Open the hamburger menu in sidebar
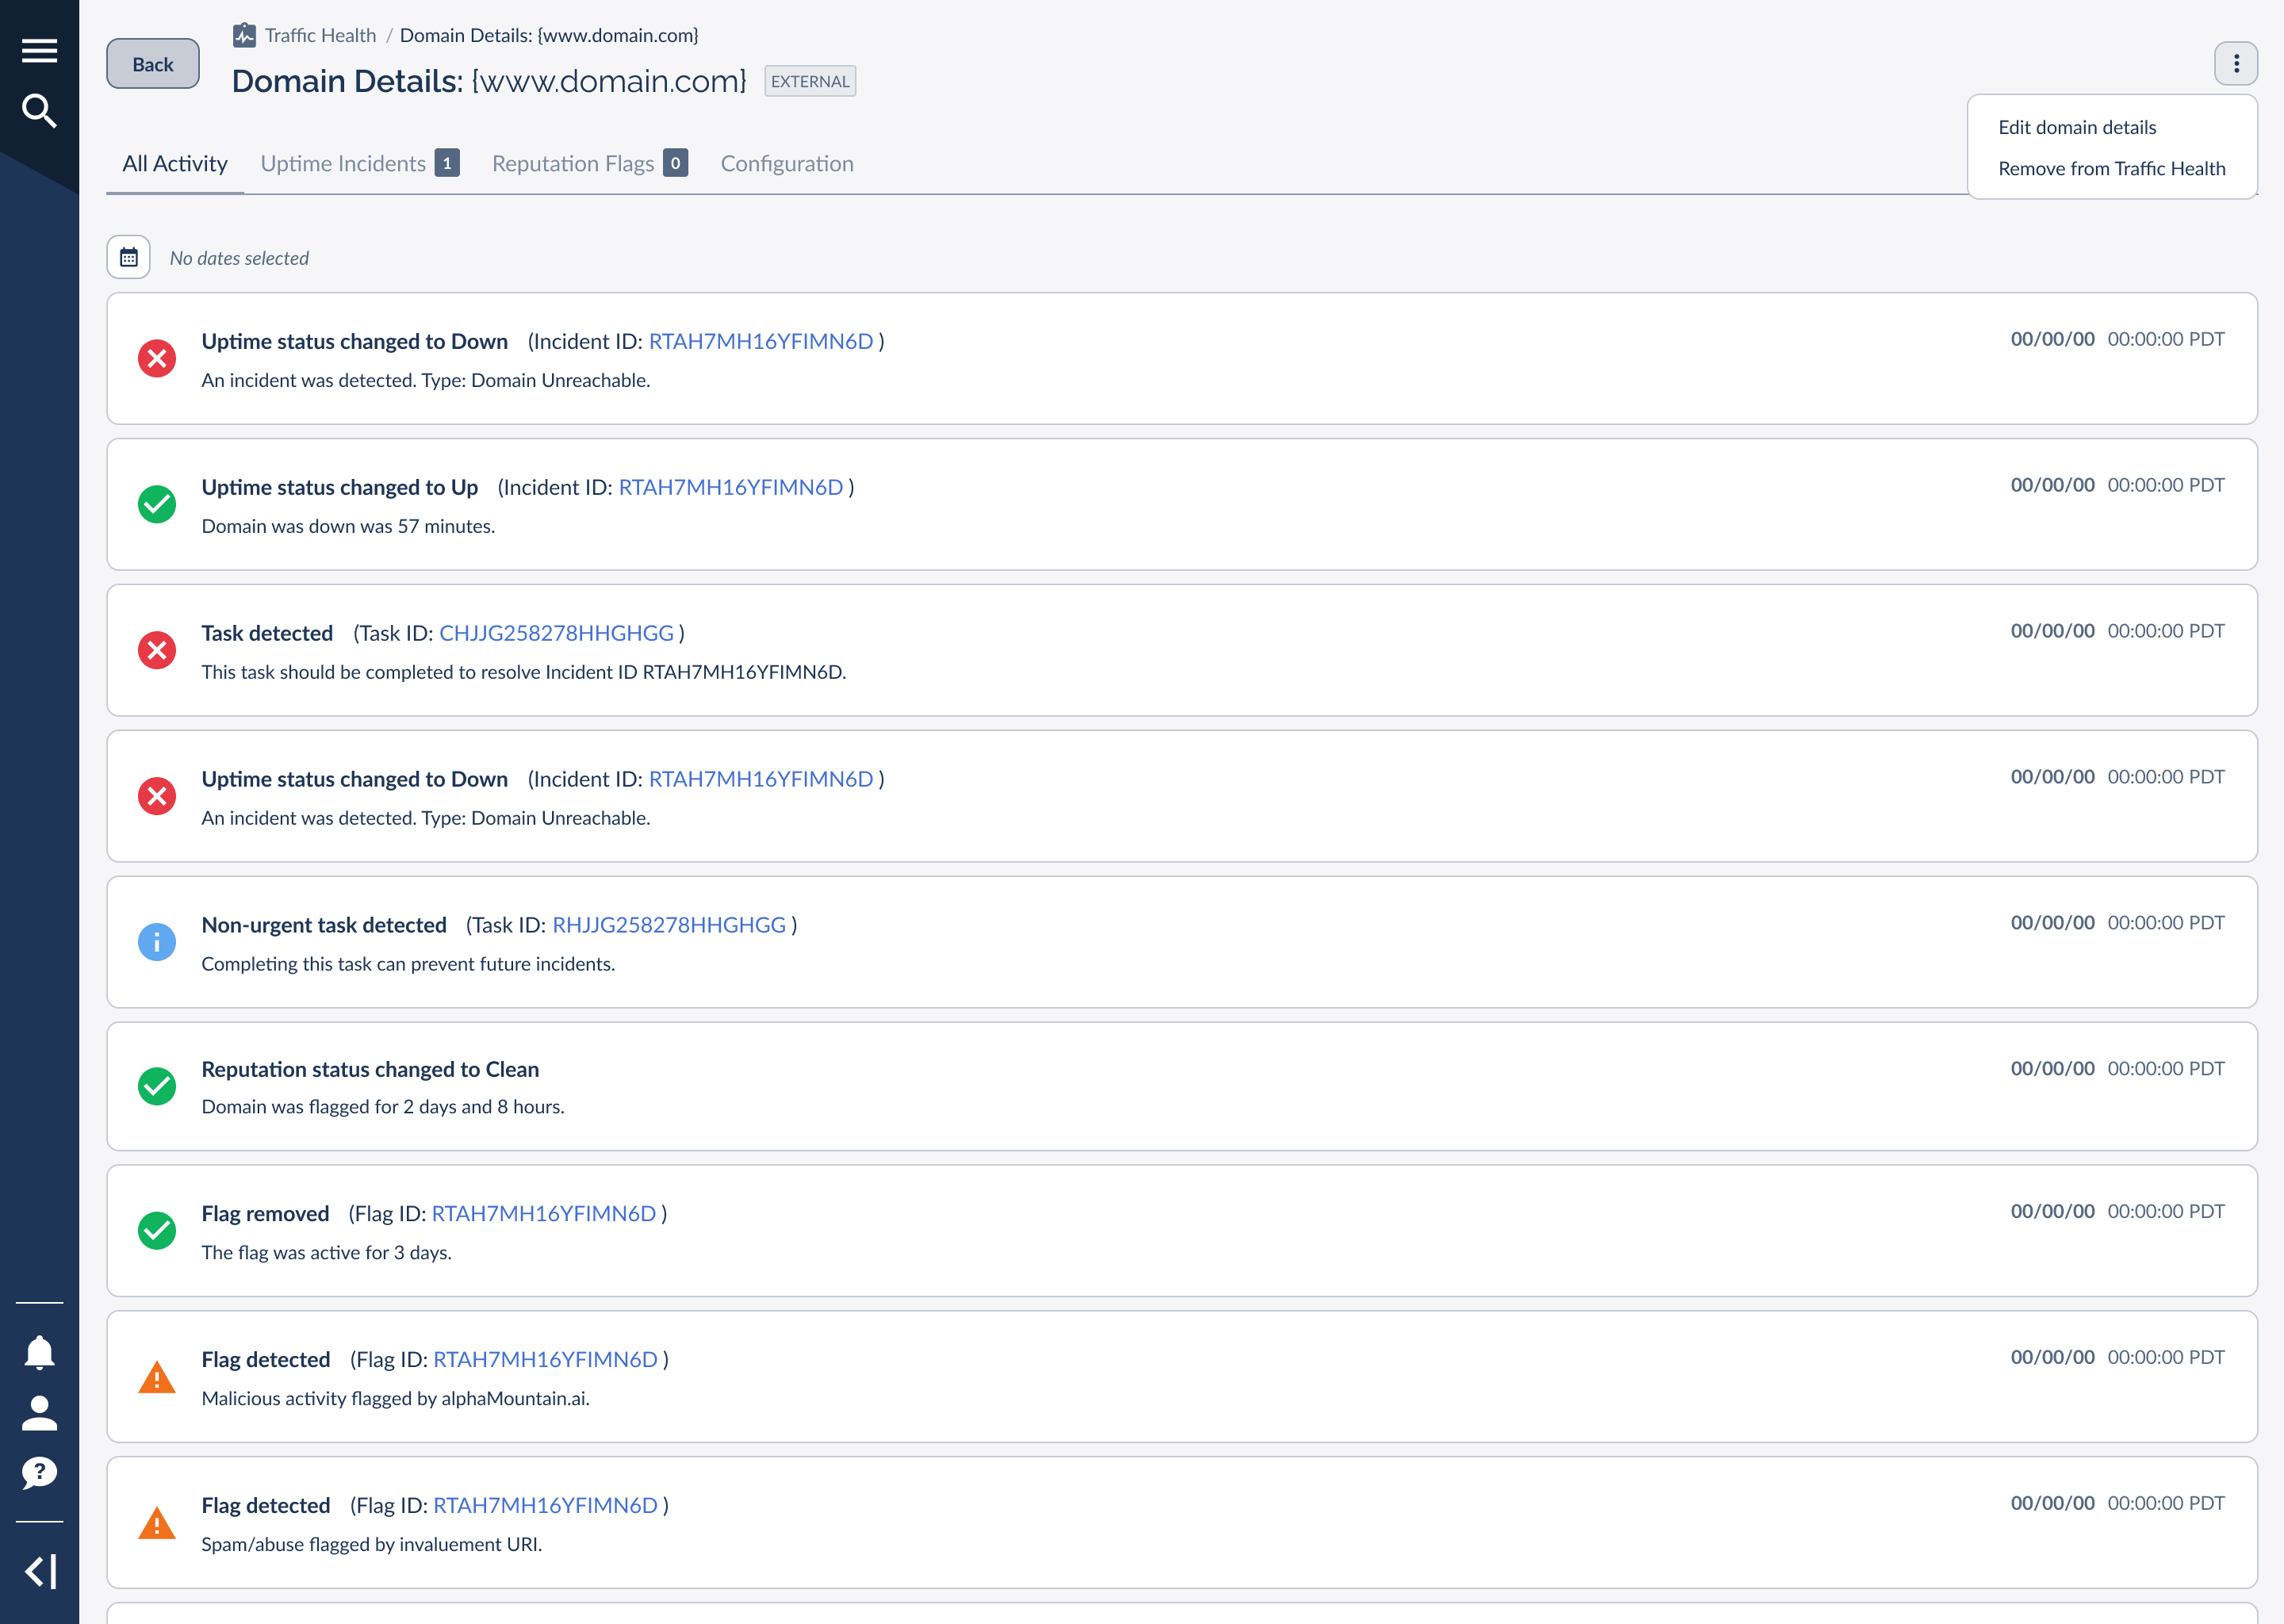The image size is (2284, 1624). click(39, 50)
